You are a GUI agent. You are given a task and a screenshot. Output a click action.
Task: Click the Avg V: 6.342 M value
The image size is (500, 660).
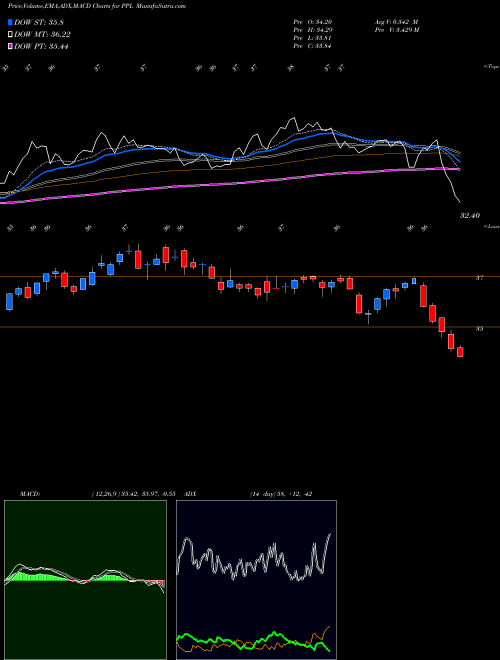[396, 22]
